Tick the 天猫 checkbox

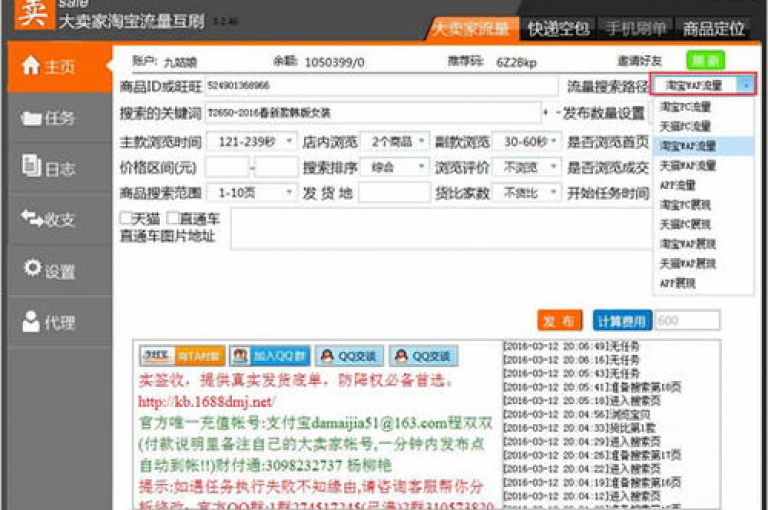tap(126, 218)
